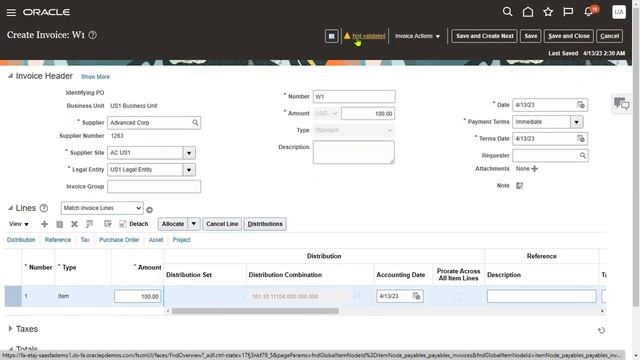Add a new invoice line with plus icon
Screen dimensions: 640x360
[44, 224]
